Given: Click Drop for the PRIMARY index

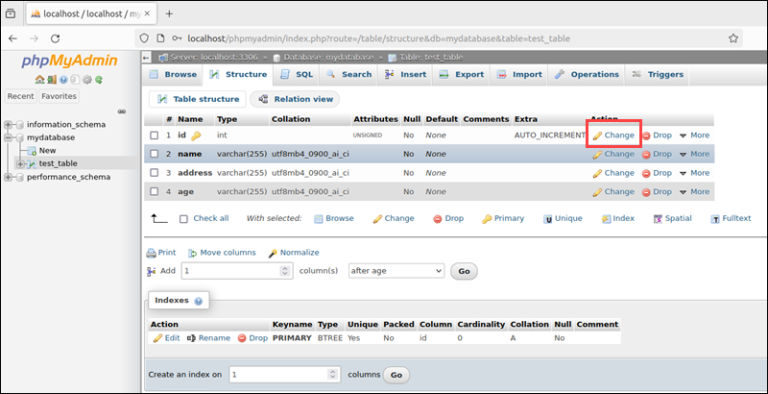Looking at the screenshot, I should click(253, 338).
